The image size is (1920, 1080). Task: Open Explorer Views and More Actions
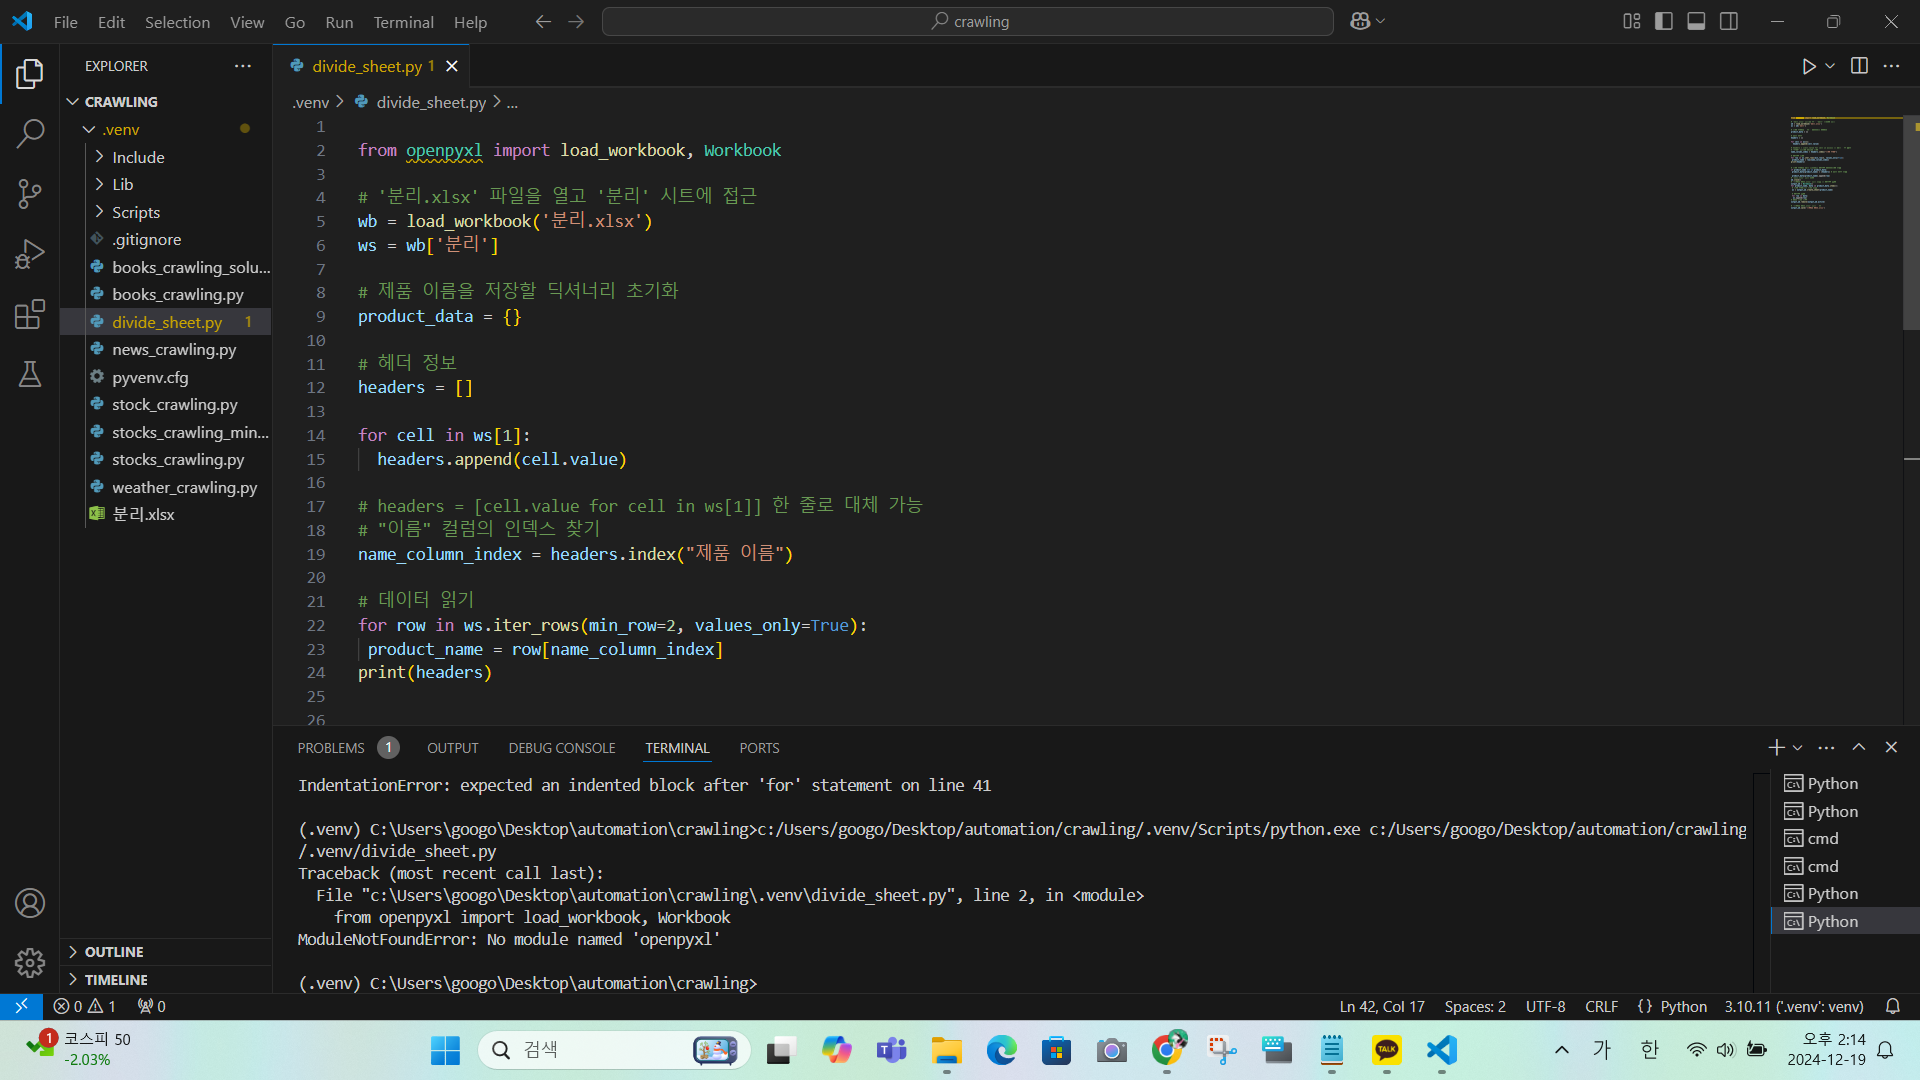[x=243, y=66]
